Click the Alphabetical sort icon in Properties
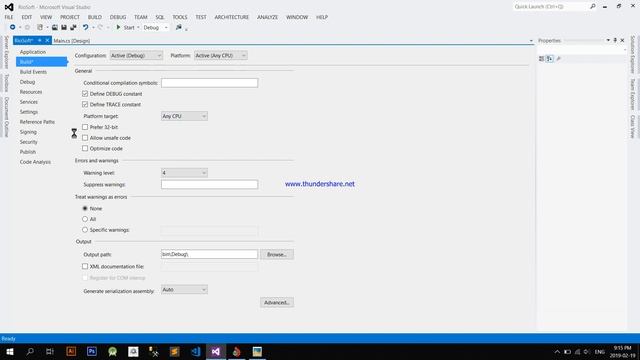Viewport: 640px width, 360px height. pyautogui.click(x=550, y=59)
